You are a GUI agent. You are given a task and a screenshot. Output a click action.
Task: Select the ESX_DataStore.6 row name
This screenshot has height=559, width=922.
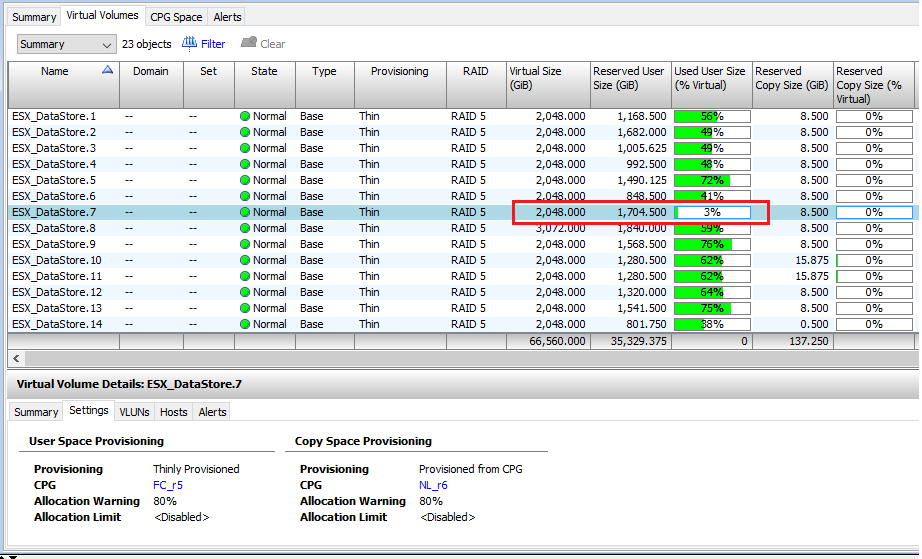click(54, 196)
